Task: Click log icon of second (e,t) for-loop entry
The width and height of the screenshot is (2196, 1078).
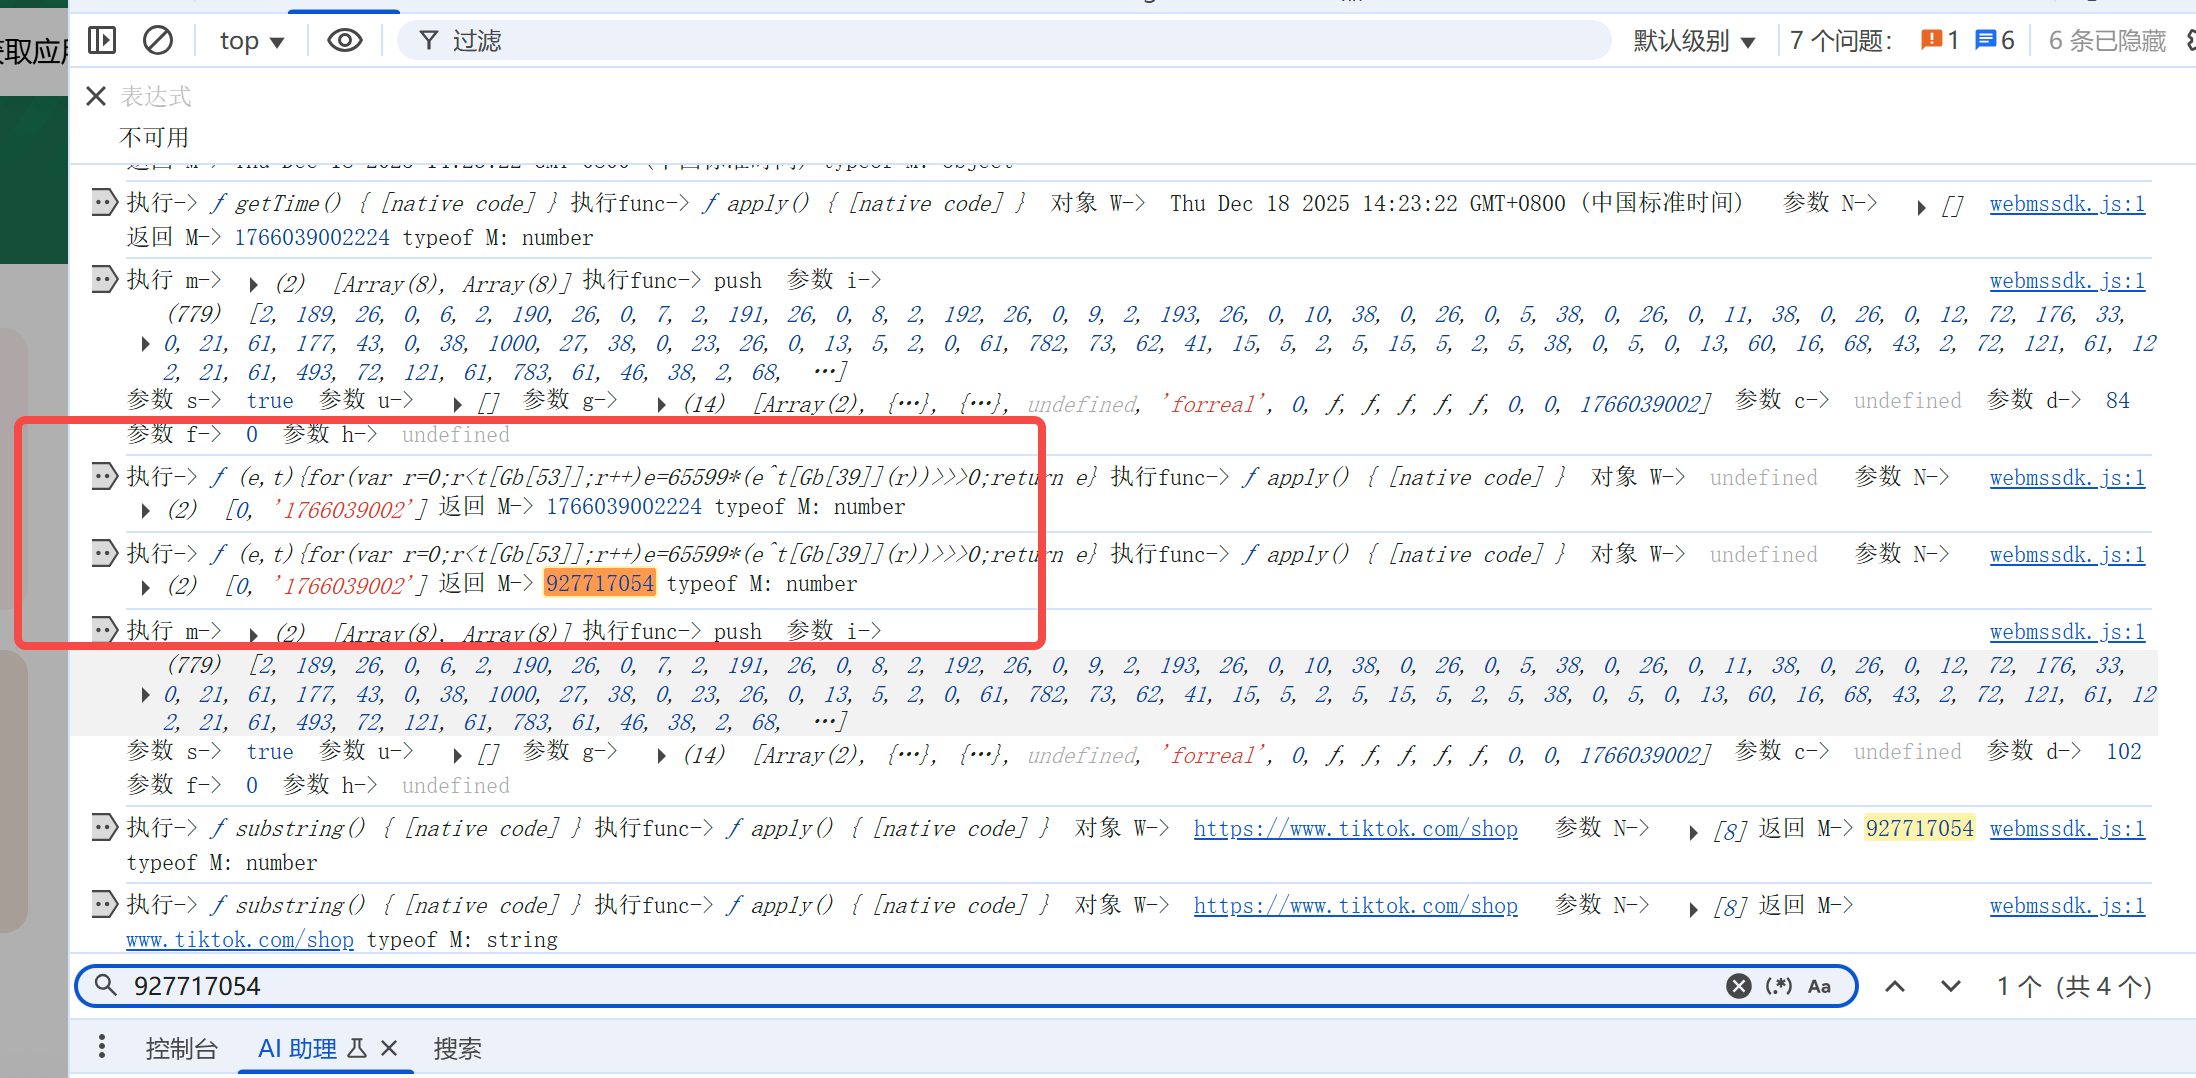Action: point(104,553)
